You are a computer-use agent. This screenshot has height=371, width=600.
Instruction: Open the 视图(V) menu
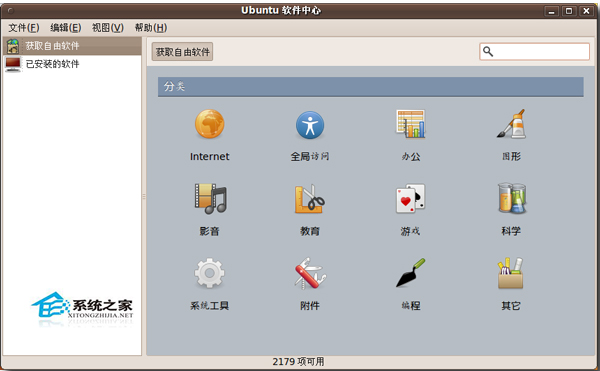click(x=108, y=28)
